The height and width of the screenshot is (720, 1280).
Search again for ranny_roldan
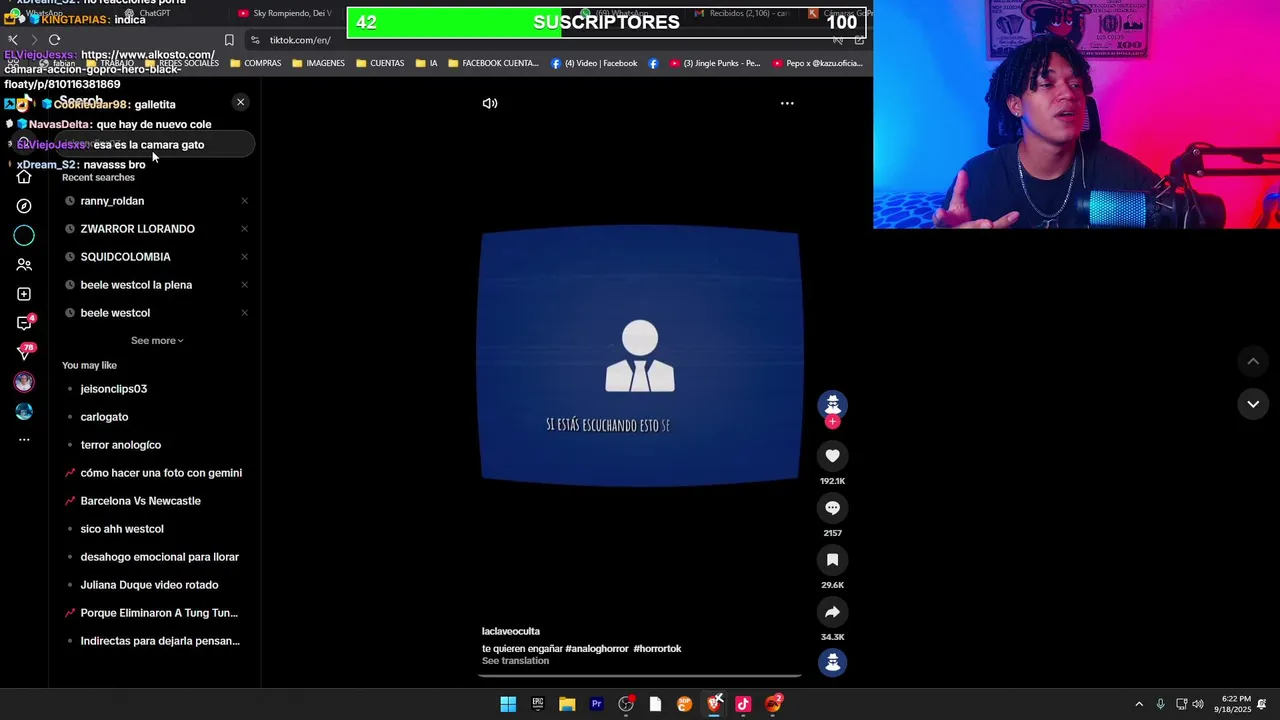pyautogui.click(x=112, y=201)
